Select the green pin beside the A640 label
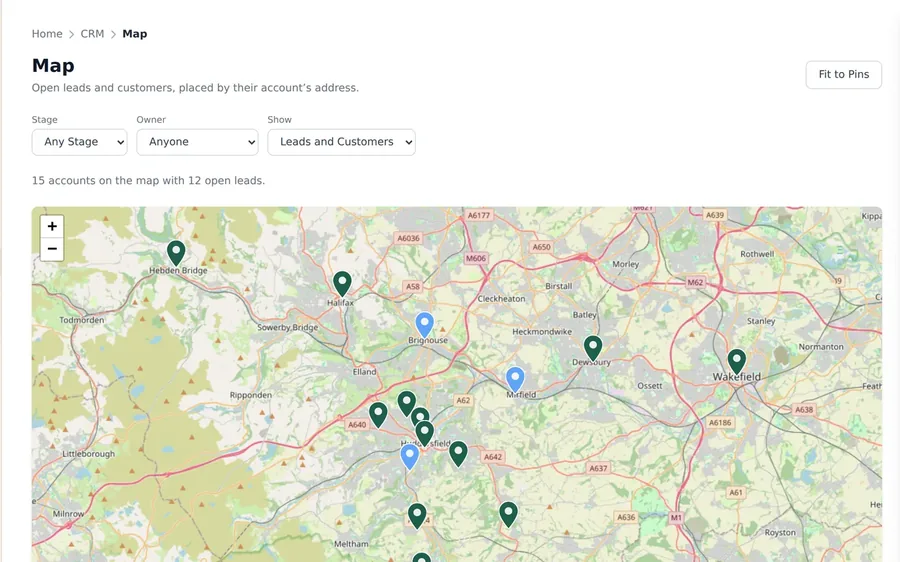This screenshot has width=900, height=562. 378,415
